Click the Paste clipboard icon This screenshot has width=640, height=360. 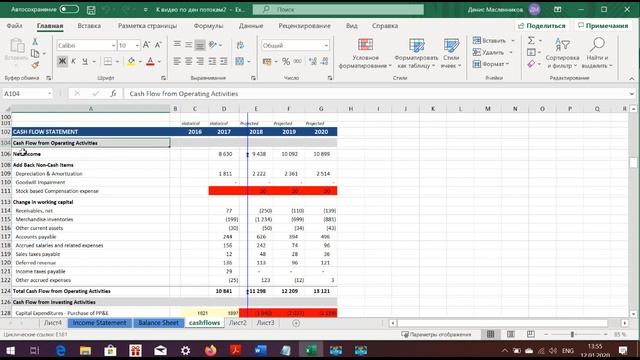17,46
